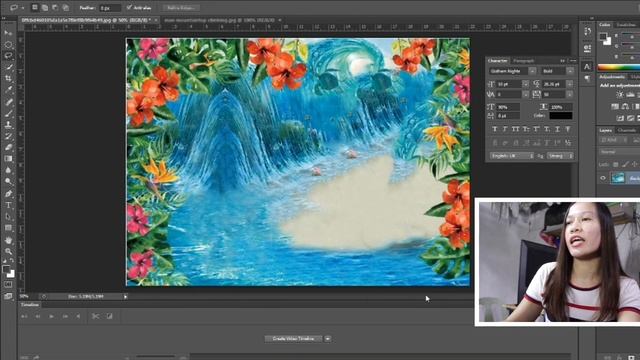Screen dimensions: 640x360
Task: Click the timeline transition icon
Action: click(109, 316)
